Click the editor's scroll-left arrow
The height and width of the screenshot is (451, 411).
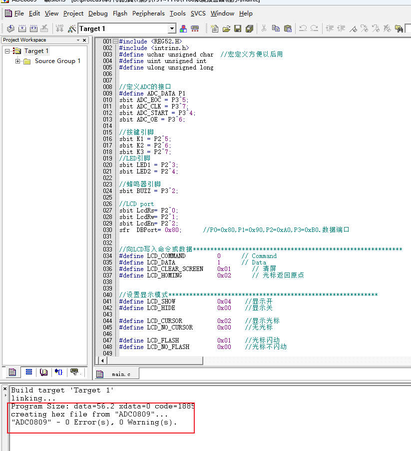(x=102, y=360)
